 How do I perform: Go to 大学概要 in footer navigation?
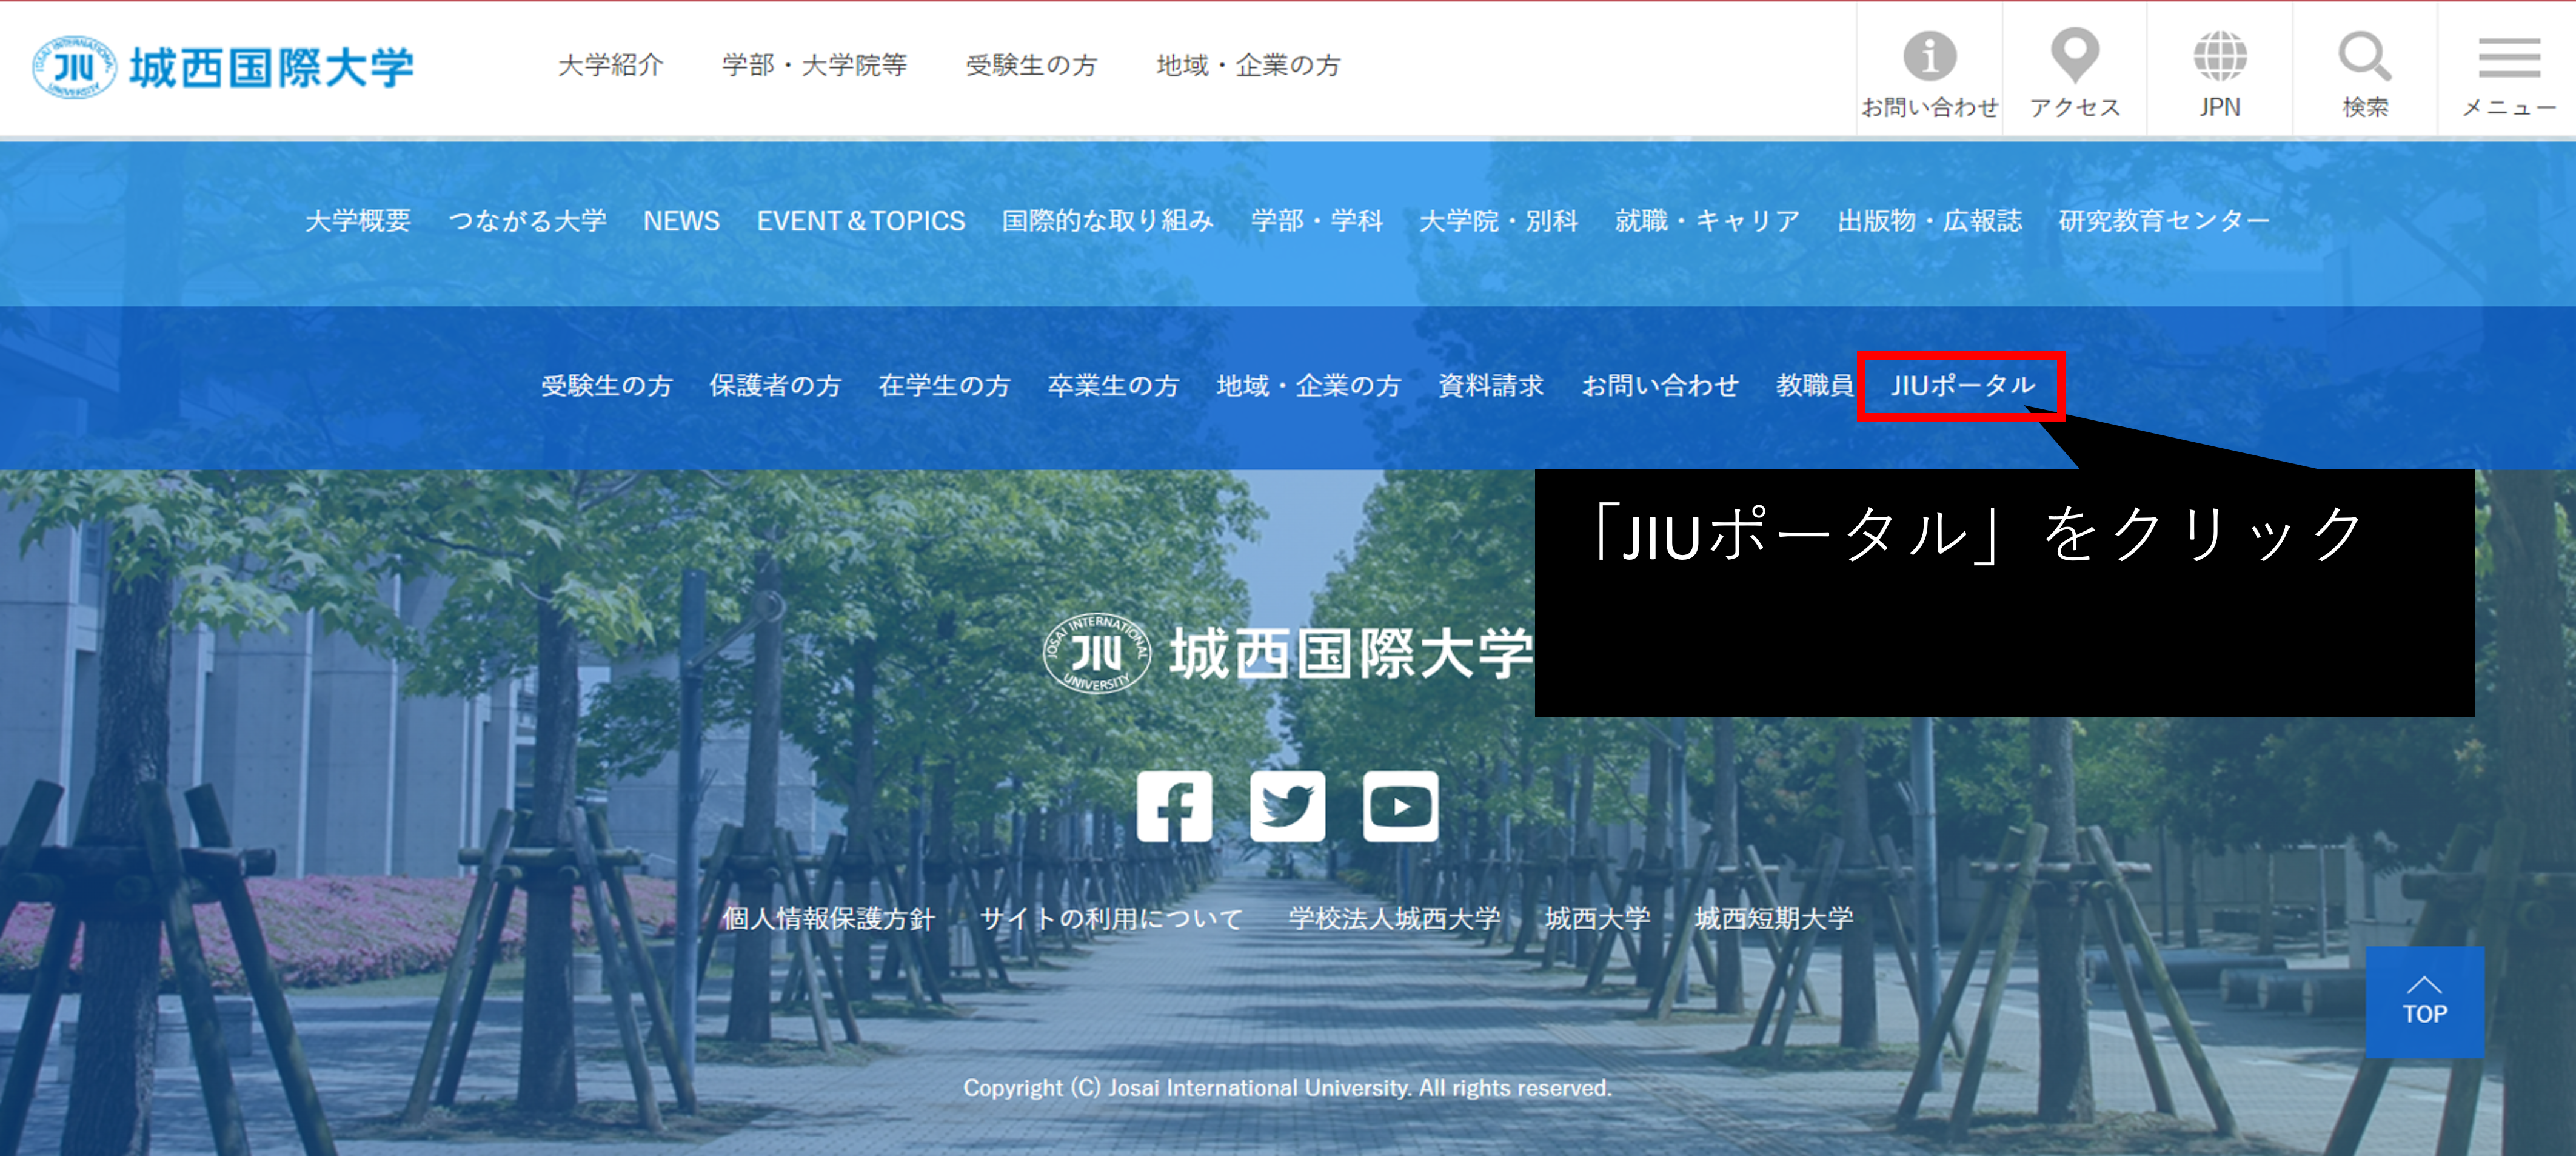pos(358,220)
